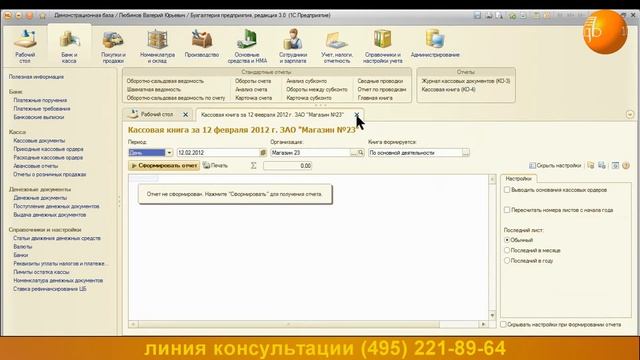Open Расходные кассовые ордера
640x360 pixels.
[48, 158]
